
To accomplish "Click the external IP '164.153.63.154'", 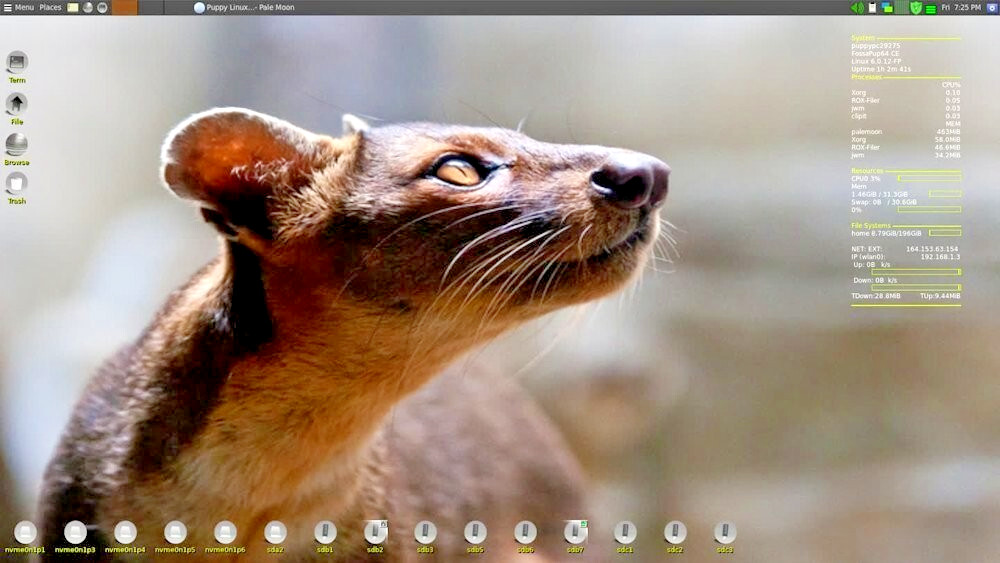I will 932,249.
